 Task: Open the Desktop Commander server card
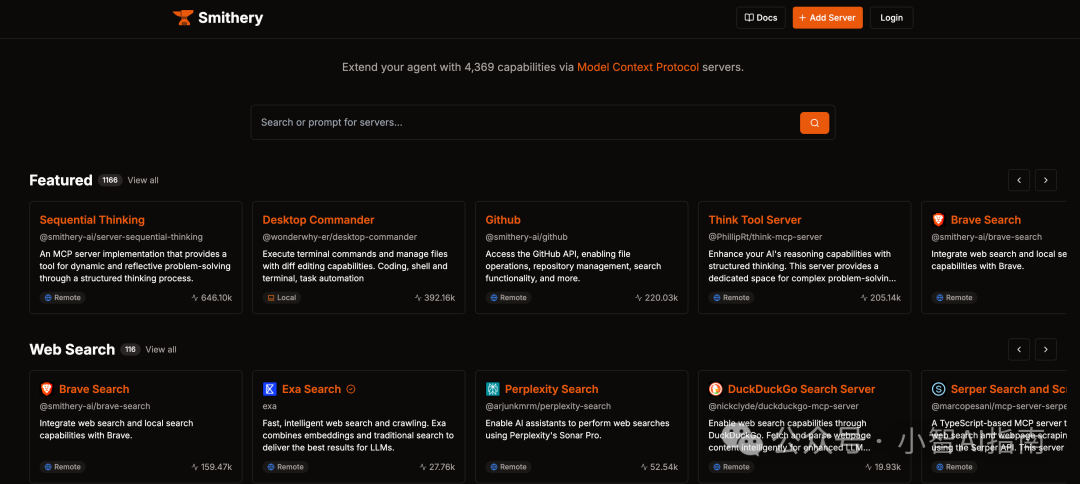pyautogui.click(x=358, y=257)
